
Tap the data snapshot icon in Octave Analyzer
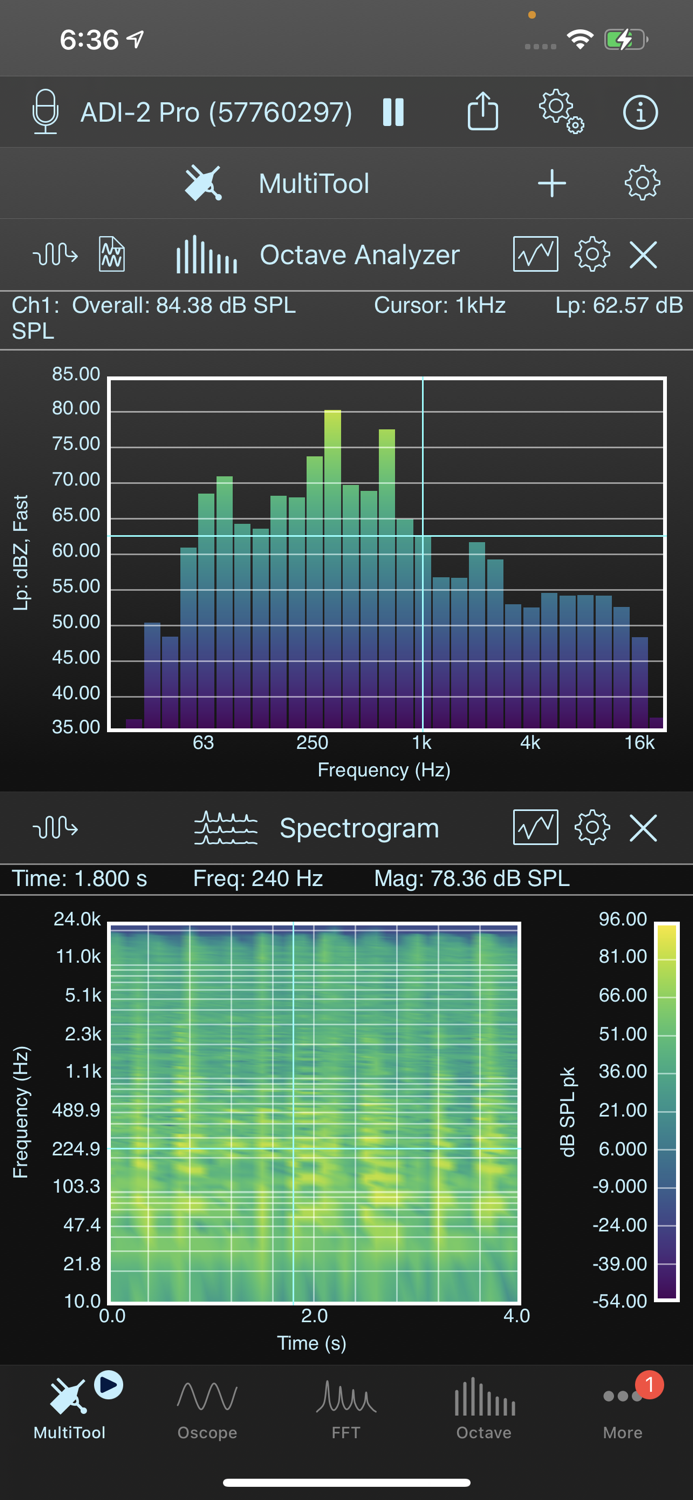point(110,254)
